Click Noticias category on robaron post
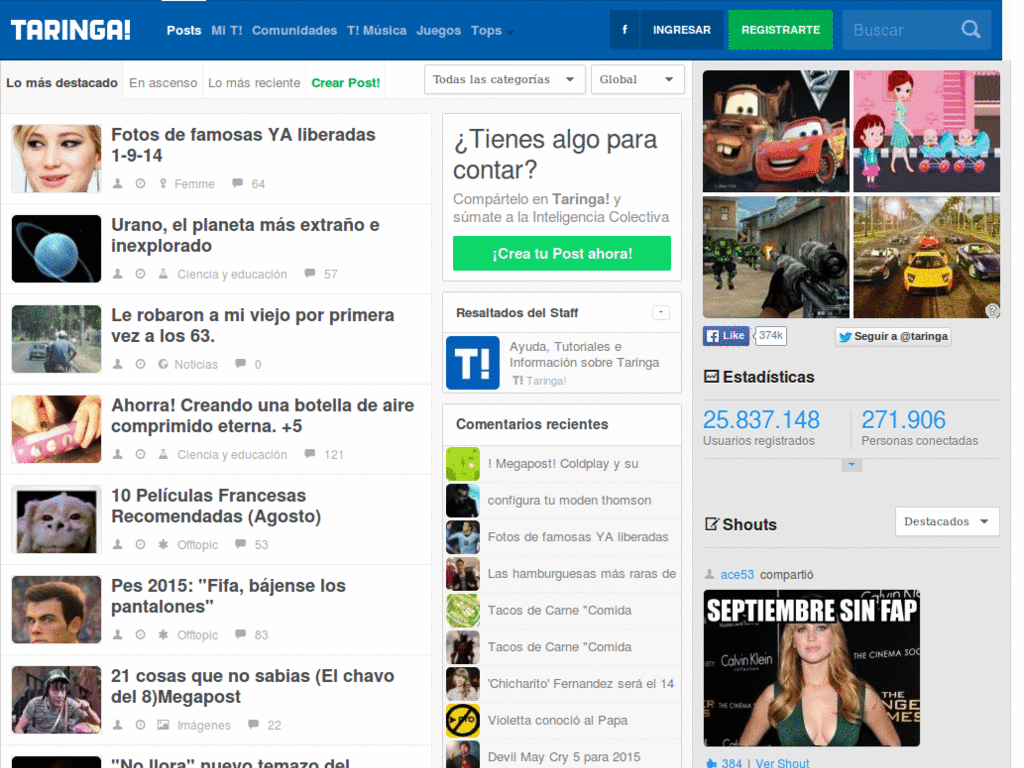 [x=196, y=364]
